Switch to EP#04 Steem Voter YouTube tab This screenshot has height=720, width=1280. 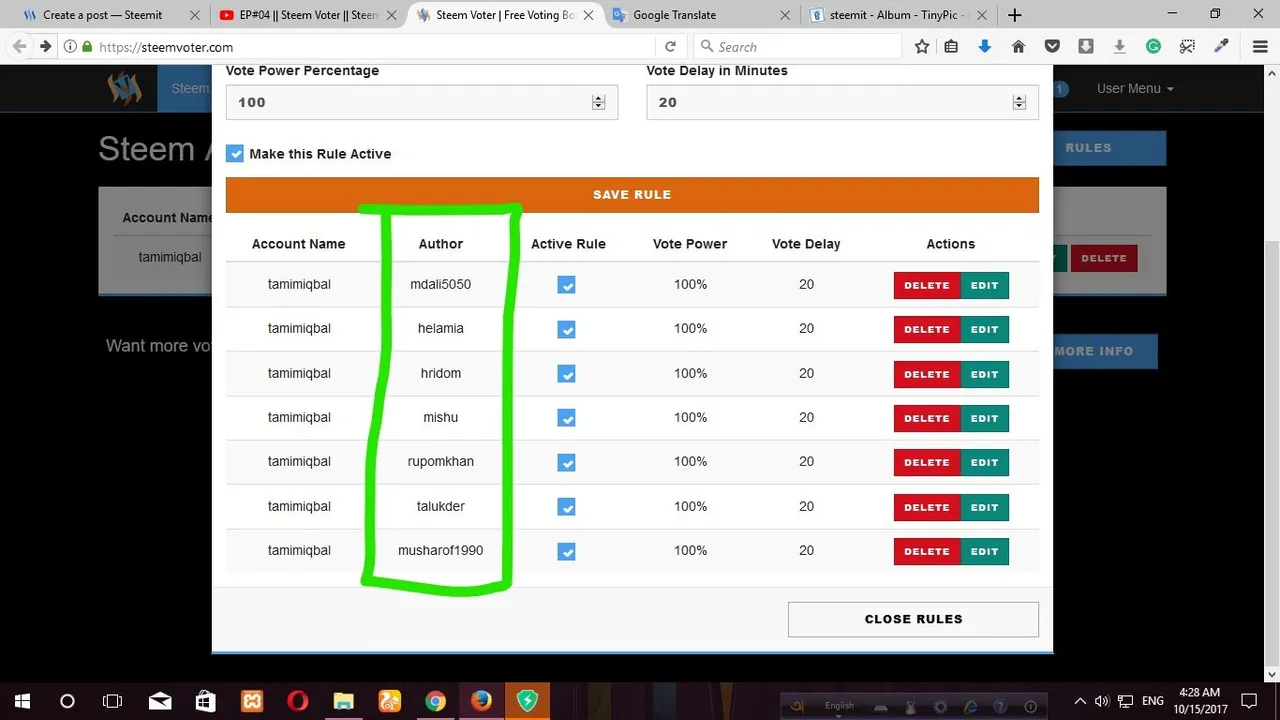point(309,15)
